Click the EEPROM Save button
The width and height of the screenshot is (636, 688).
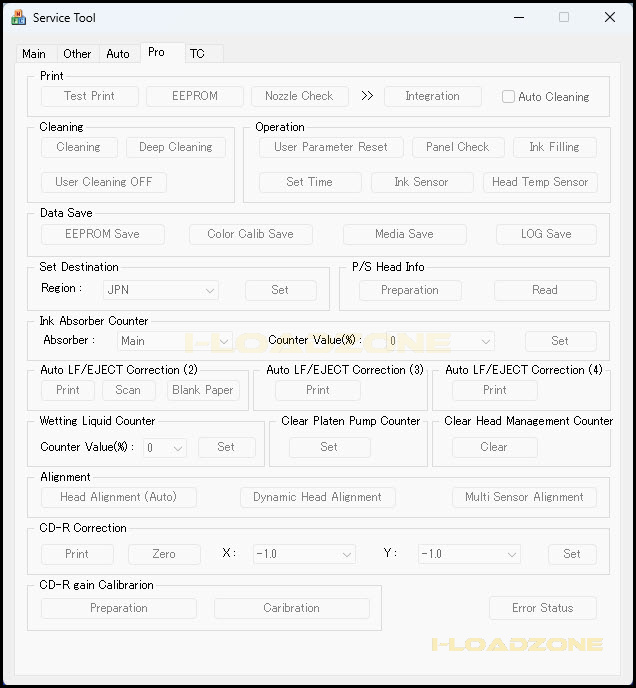[x=102, y=234]
